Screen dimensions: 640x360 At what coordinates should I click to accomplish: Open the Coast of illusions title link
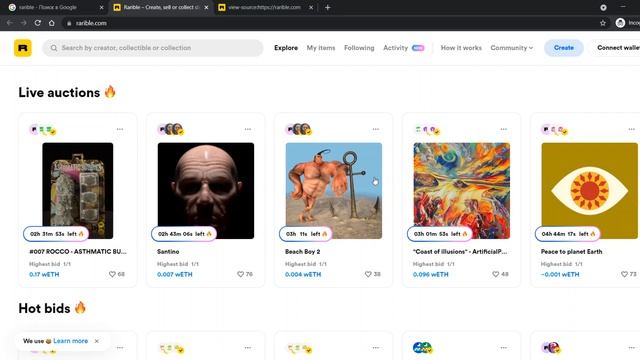460,251
